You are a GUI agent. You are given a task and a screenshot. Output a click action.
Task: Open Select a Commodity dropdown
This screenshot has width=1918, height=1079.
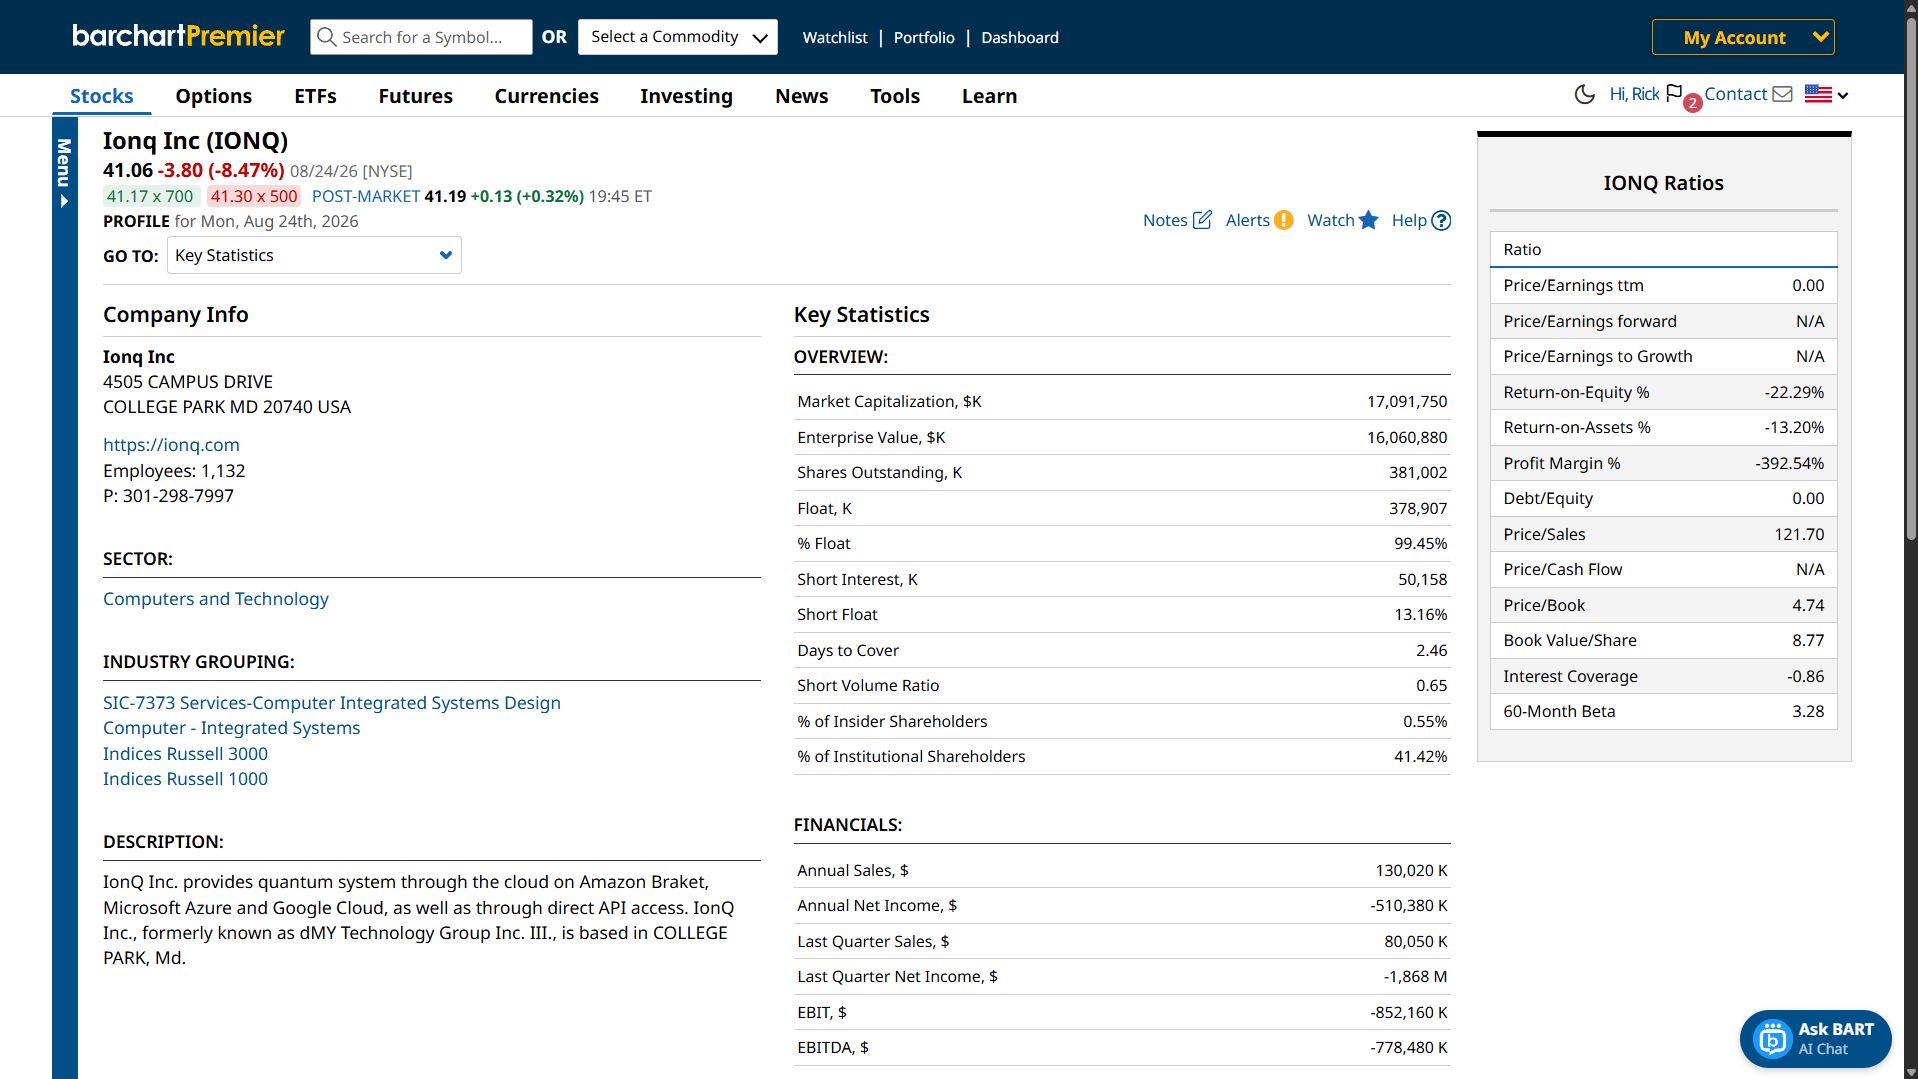click(x=678, y=37)
